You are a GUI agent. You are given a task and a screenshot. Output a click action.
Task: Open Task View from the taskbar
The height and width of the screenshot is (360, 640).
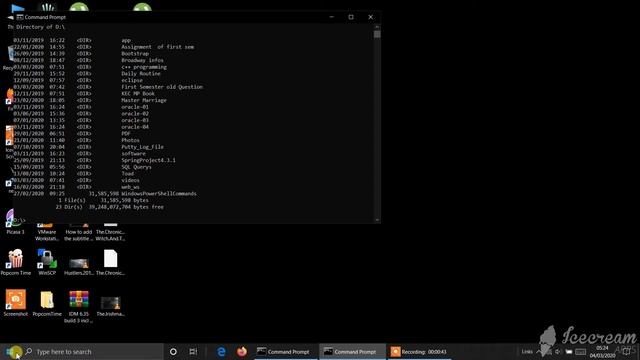pyautogui.click(x=193, y=351)
